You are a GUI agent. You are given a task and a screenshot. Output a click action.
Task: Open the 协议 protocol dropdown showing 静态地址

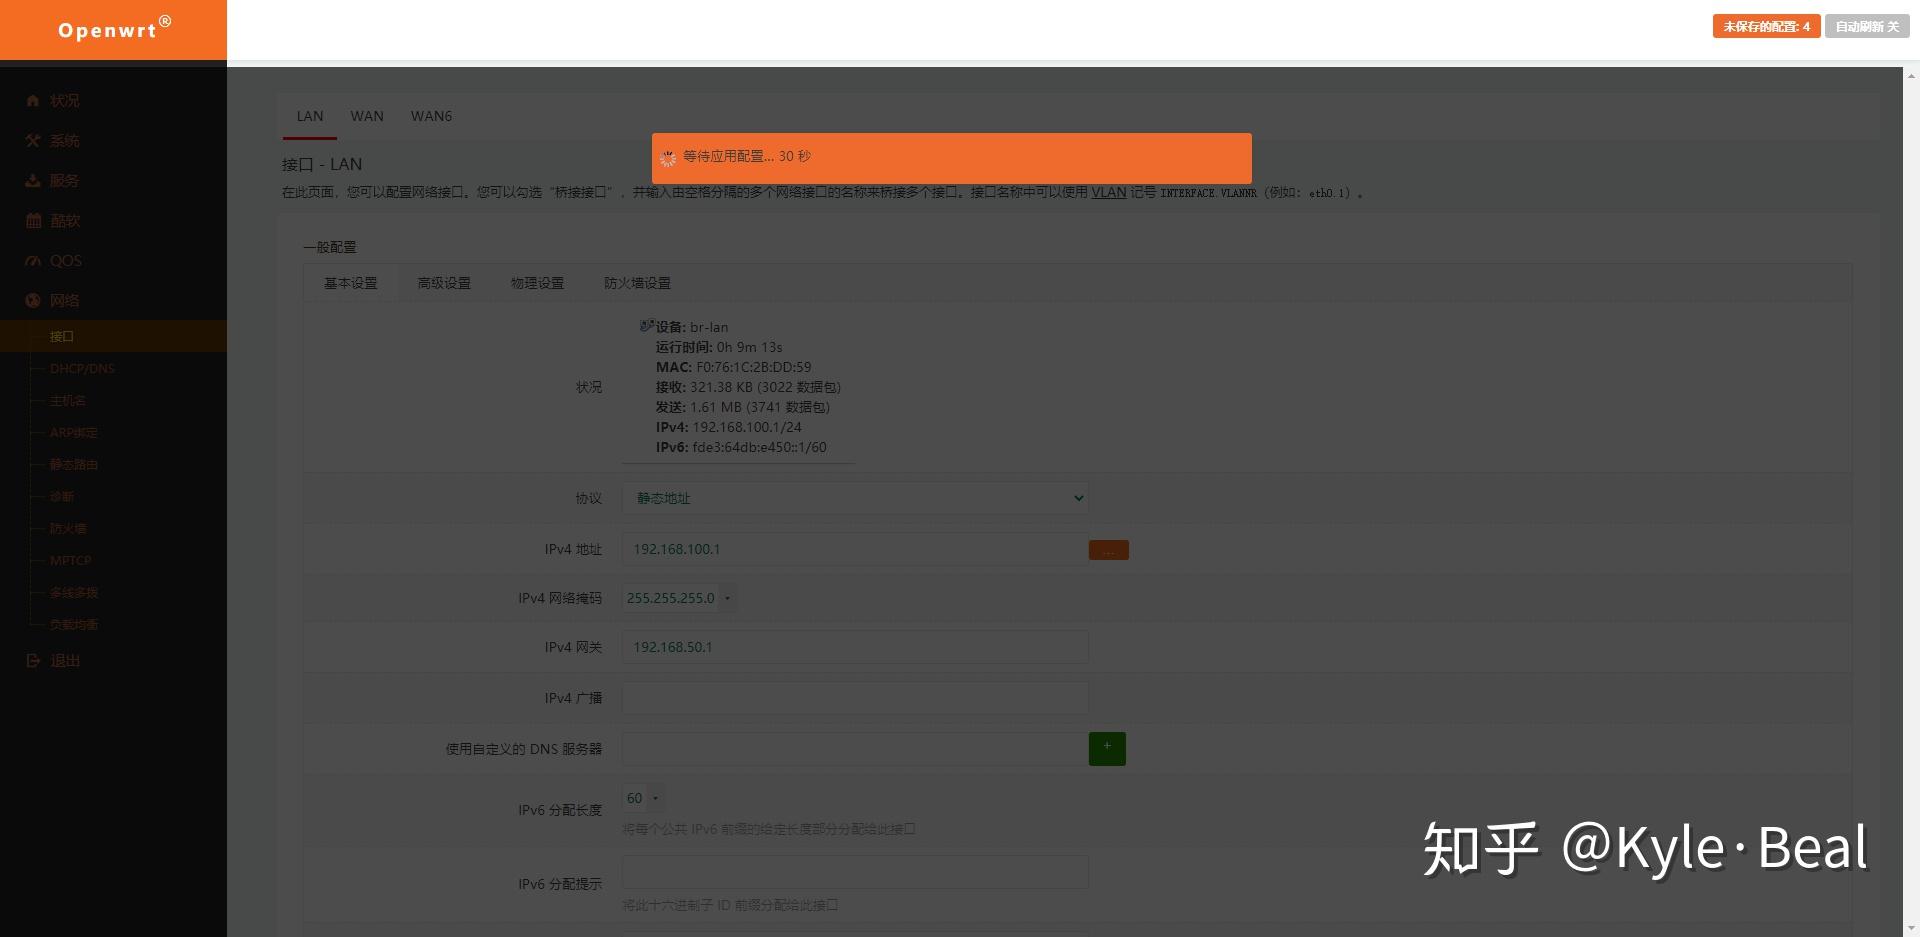click(855, 497)
